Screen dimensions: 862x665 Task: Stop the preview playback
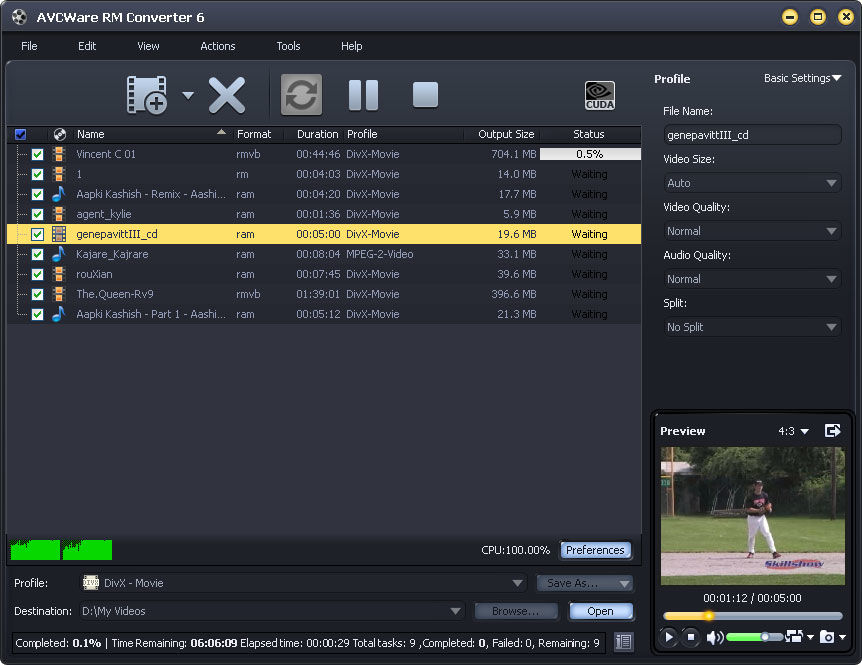[691, 637]
